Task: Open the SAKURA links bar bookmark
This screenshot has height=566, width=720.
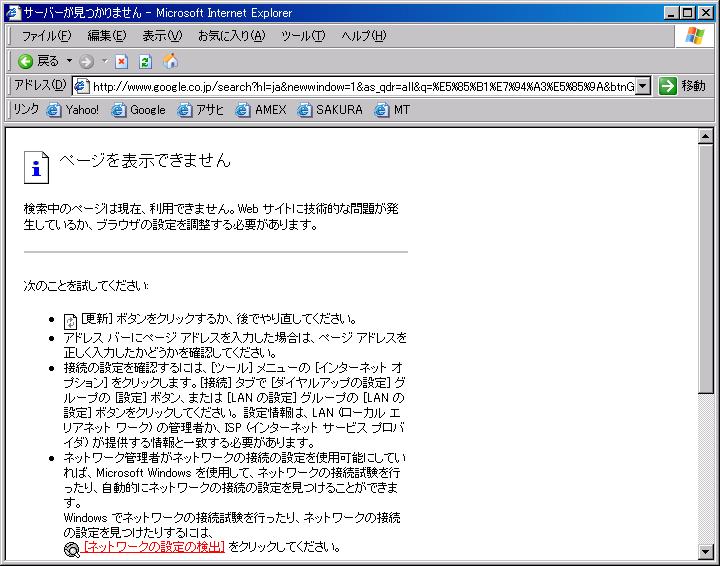Action: pos(330,110)
